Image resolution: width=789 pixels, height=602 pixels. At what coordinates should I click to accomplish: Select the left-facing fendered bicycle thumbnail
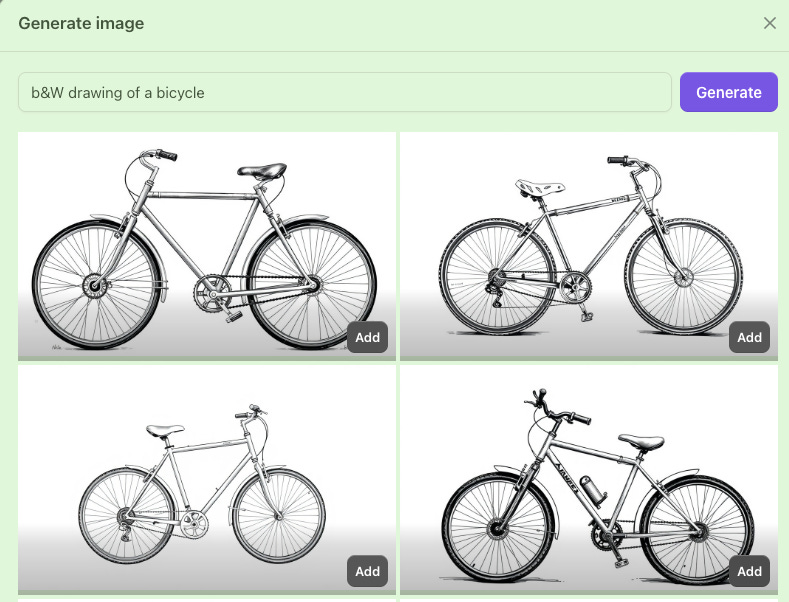(207, 247)
